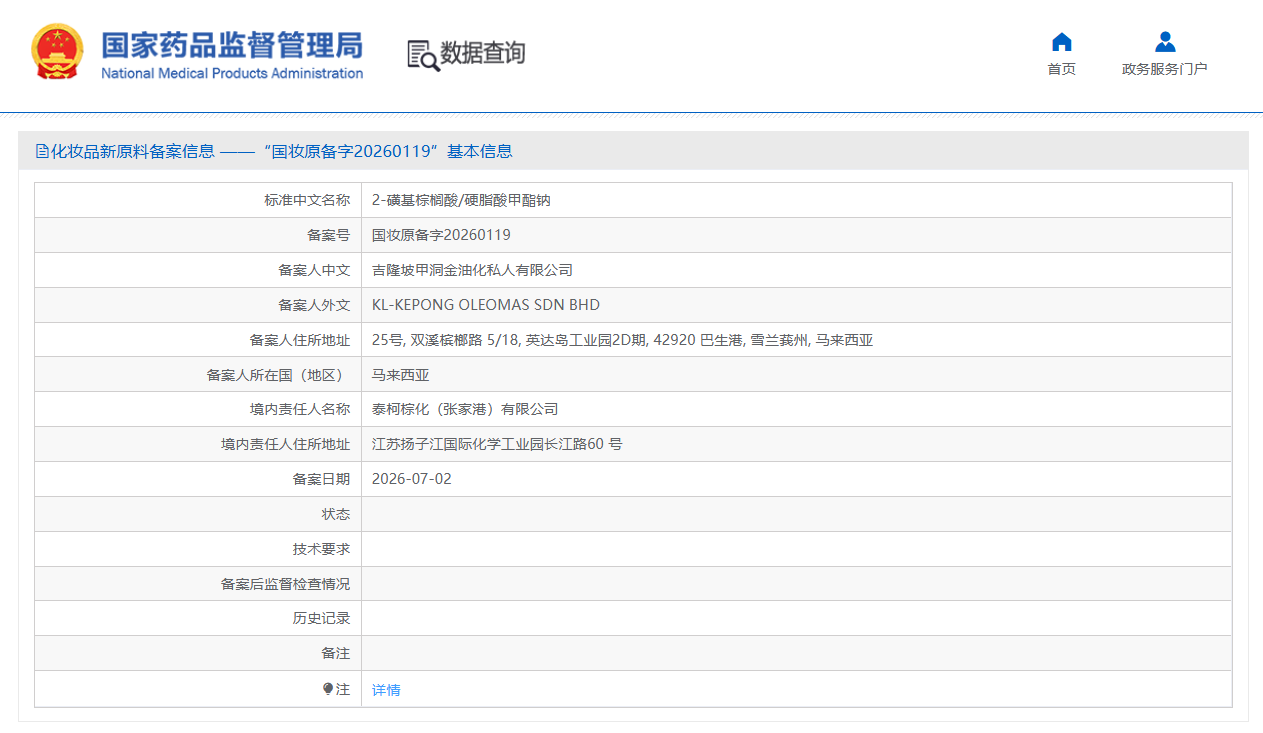Viewport: 1263px width, 733px height.
Task: Click the 备案号 label
Action: 329,235
